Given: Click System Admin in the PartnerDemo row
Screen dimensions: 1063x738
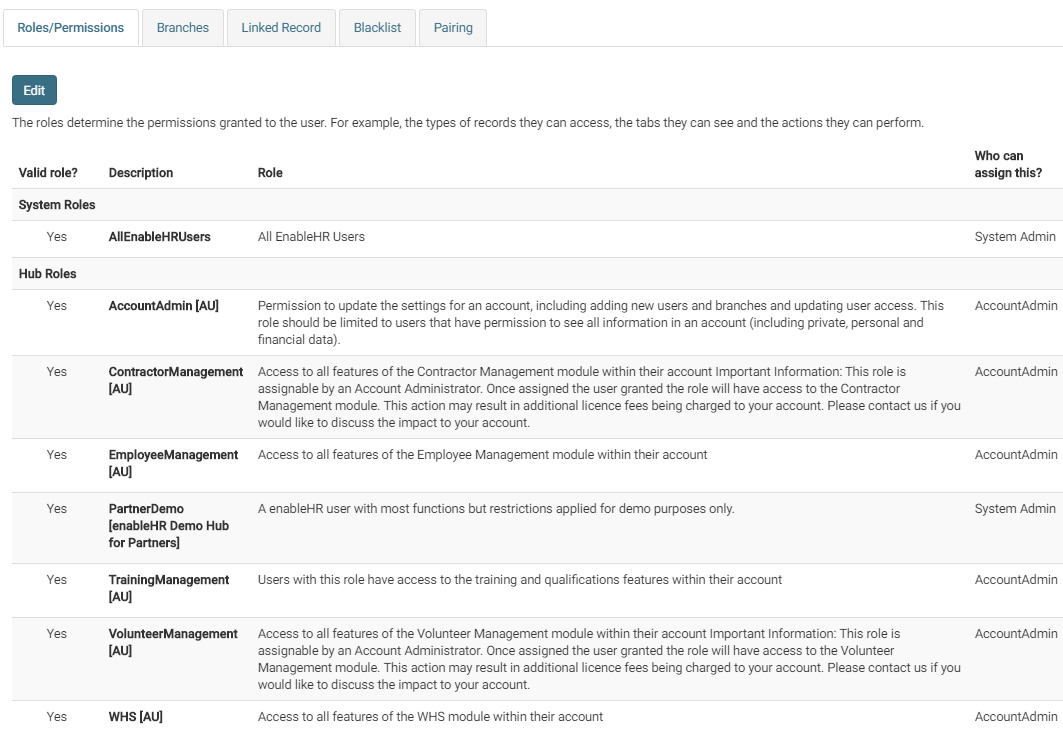Looking at the screenshot, I should click(x=1015, y=509).
